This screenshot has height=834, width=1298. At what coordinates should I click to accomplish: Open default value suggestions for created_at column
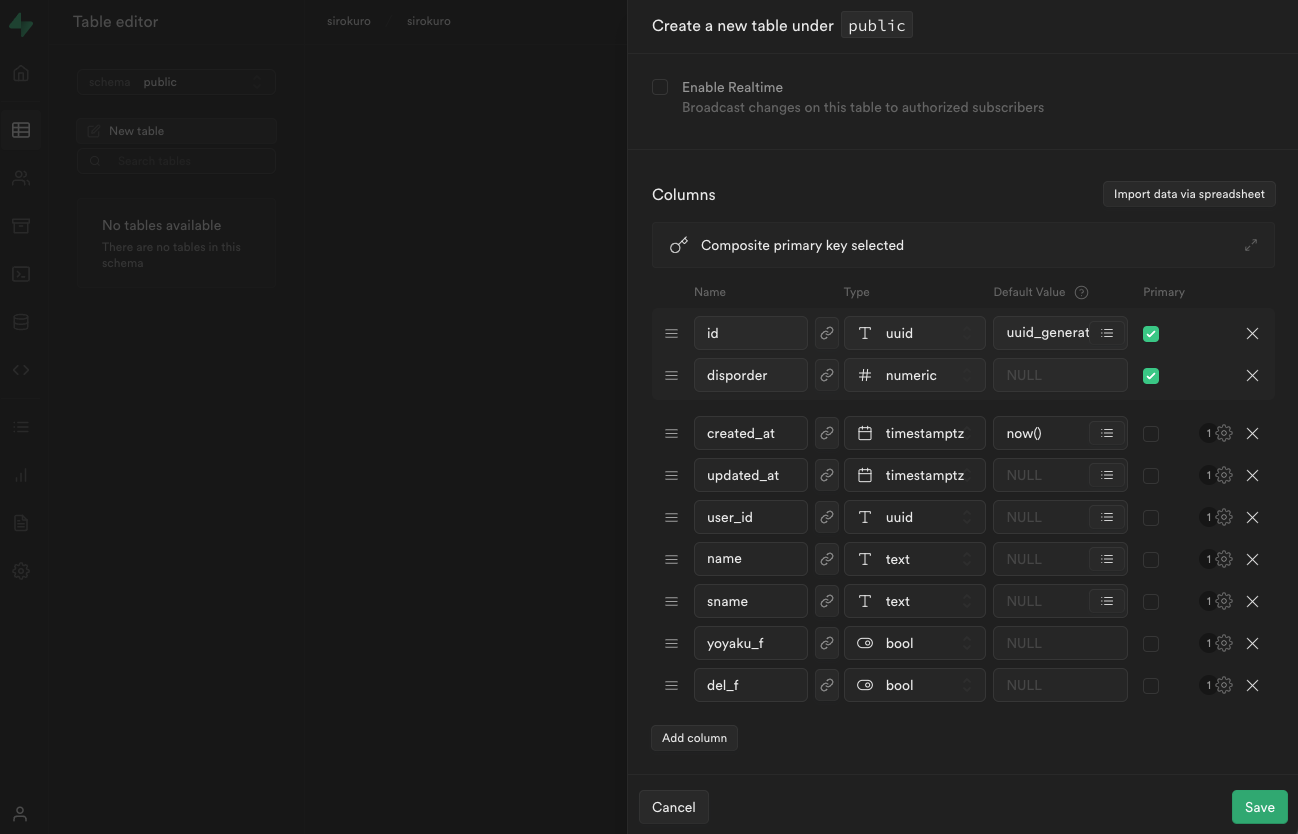(x=1107, y=433)
